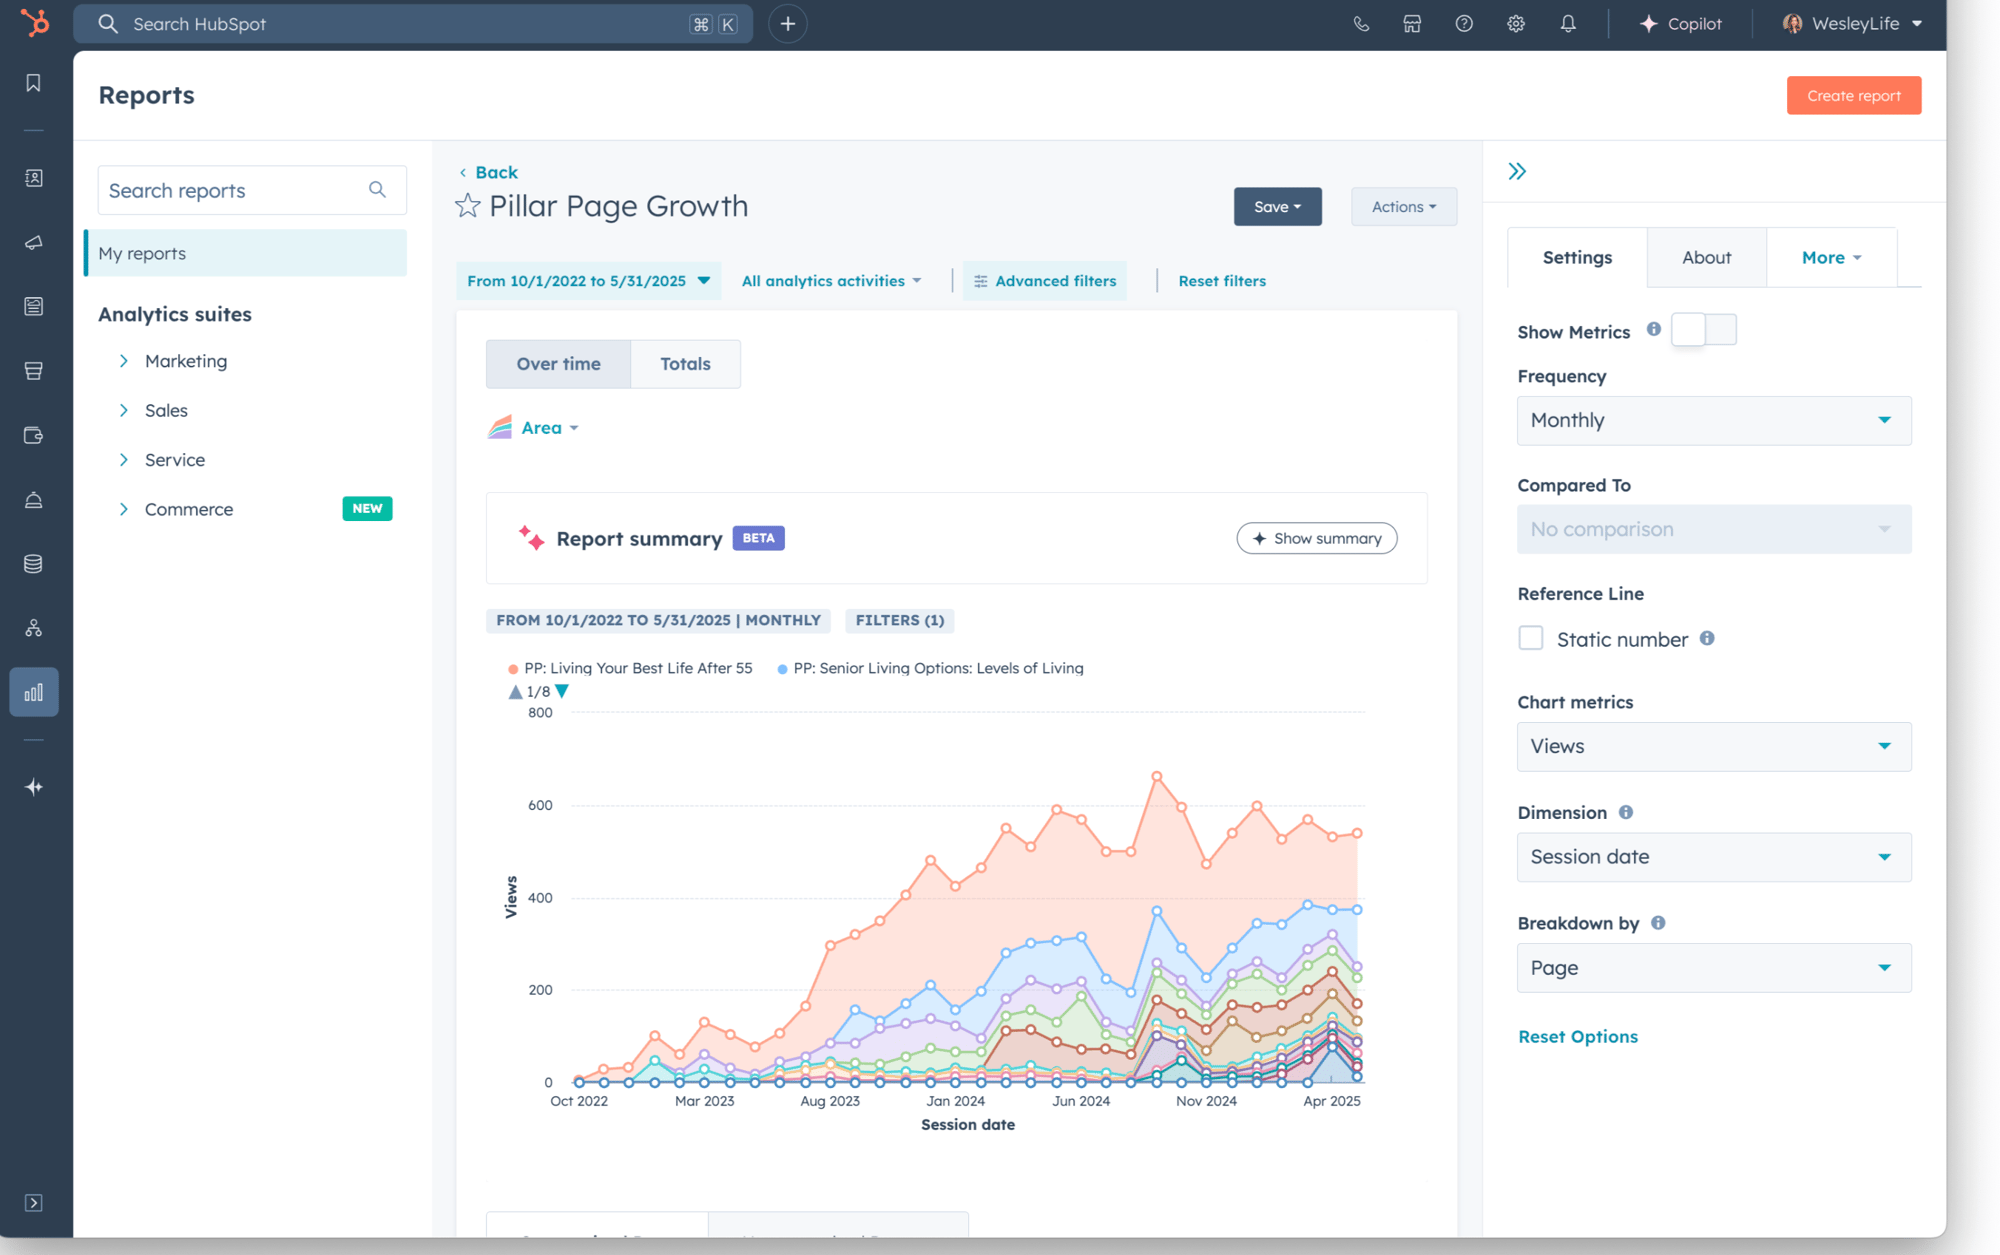Switch to the Over time tab
Viewport: 2000px width, 1255px height.
click(558, 364)
